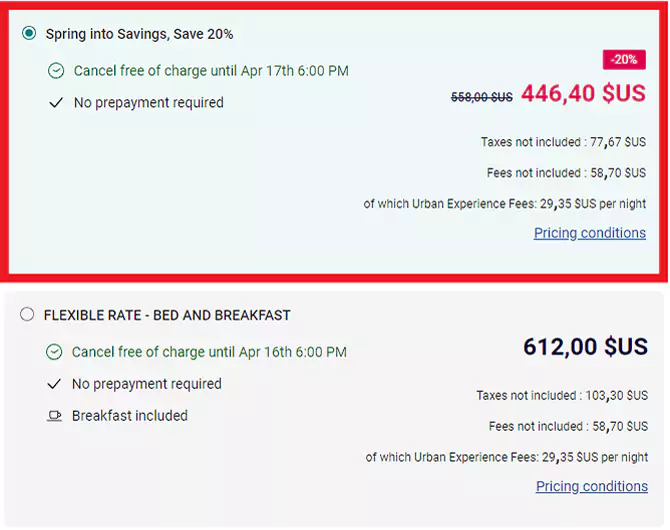
Task: Click the Spring into Savings, Save 20% title
Action: click(x=139, y=34)
